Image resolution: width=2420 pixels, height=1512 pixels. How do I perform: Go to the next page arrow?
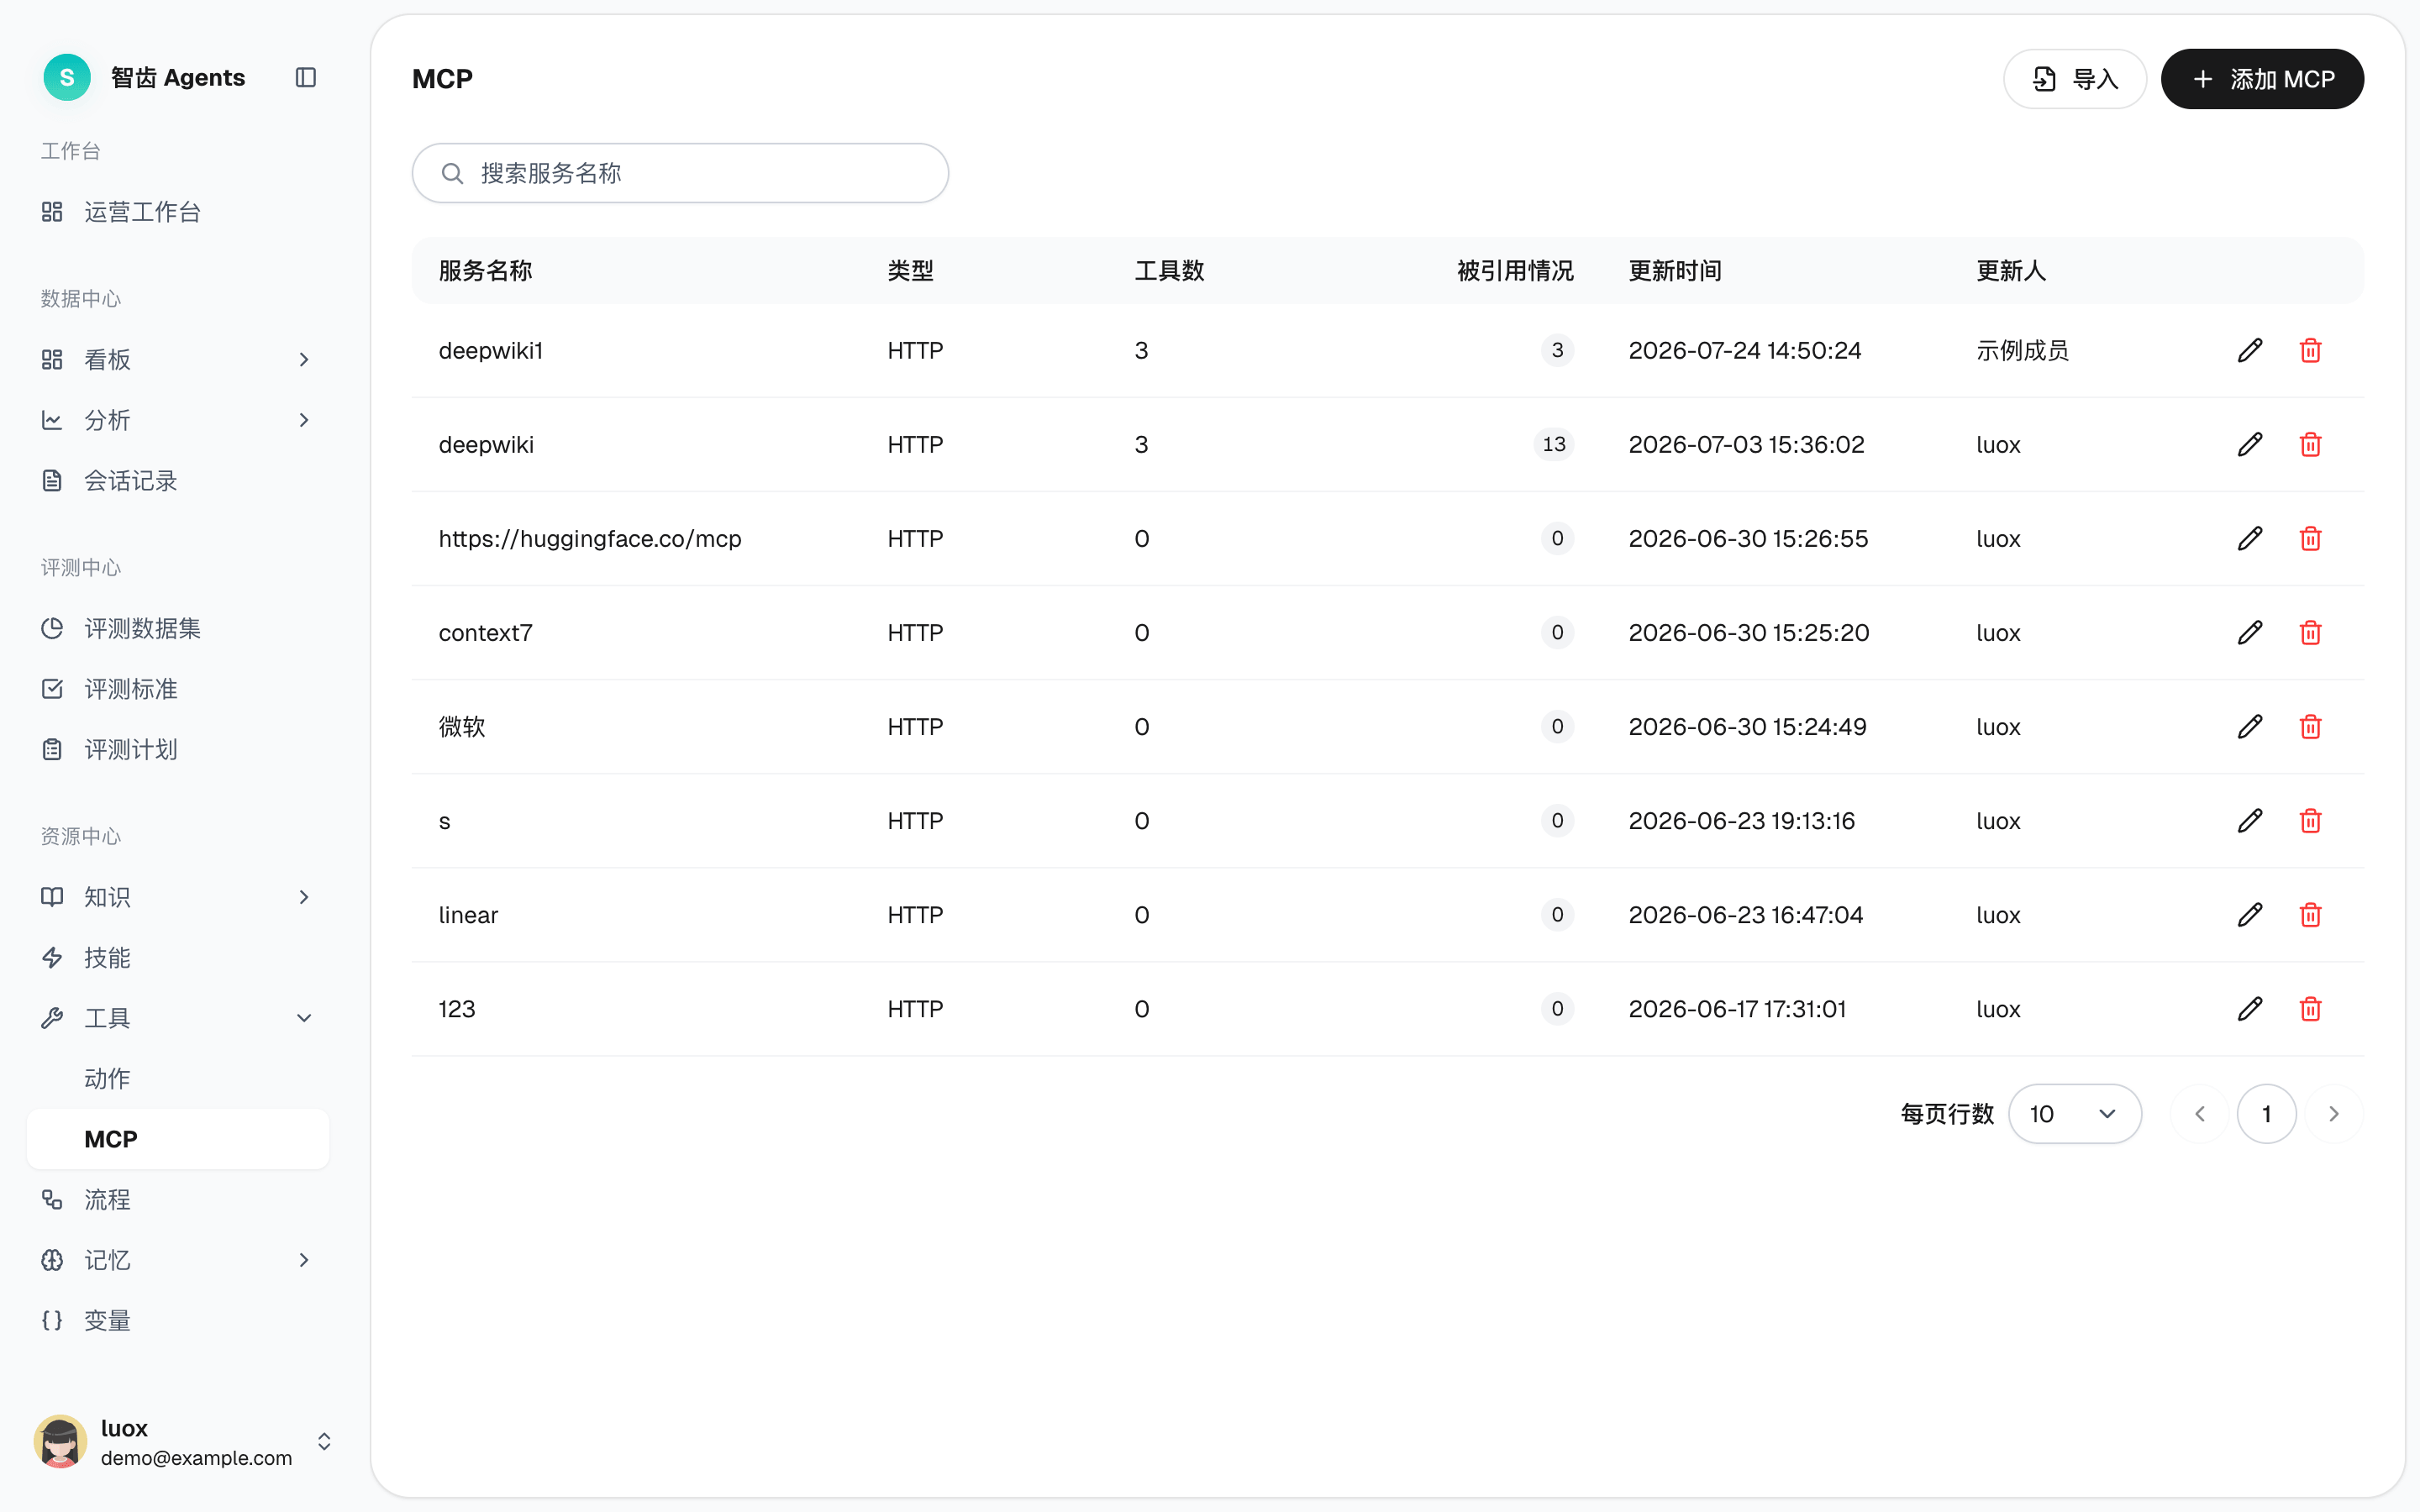(2334, 1113)
